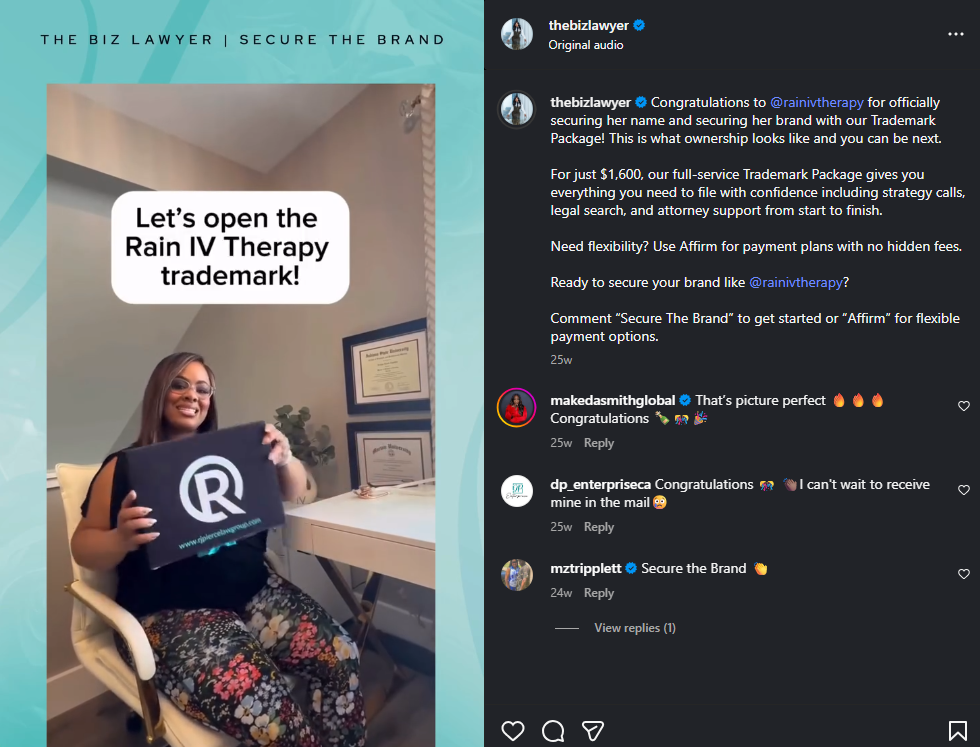Share the post via paper plane icon

[592, 730]
